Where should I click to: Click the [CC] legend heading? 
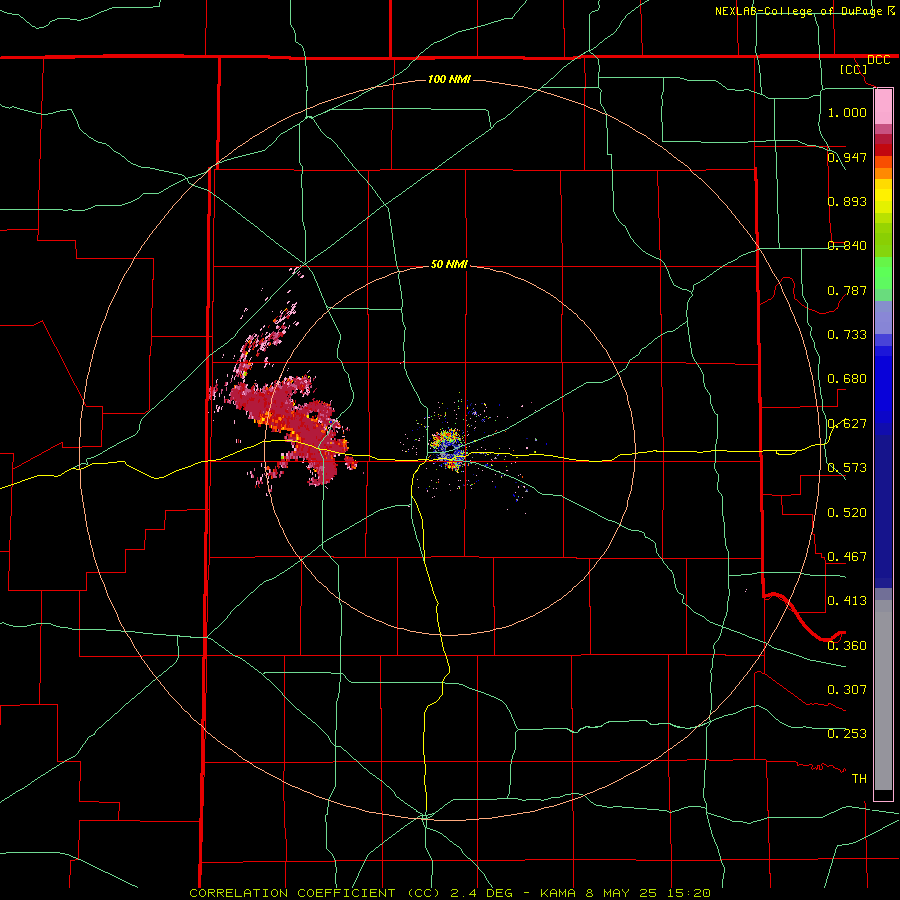[x=854, y=69]
